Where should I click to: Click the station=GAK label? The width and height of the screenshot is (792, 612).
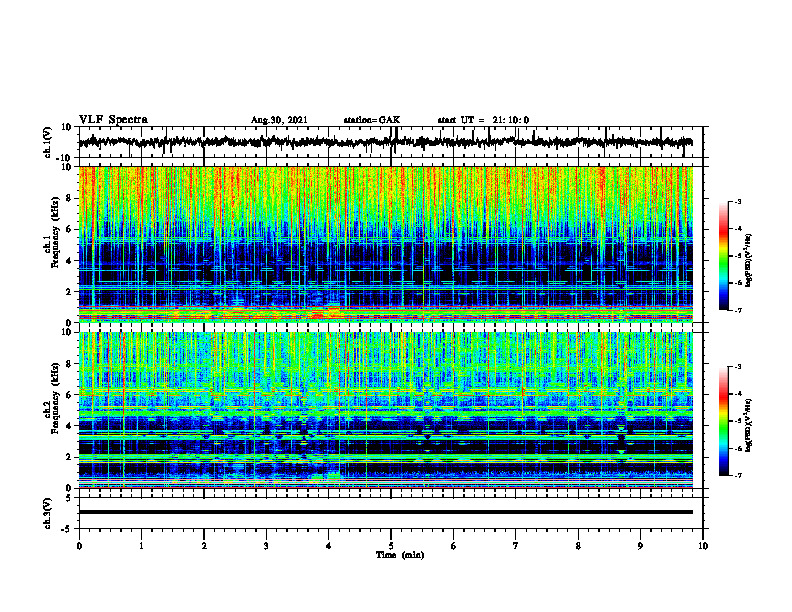tap(372, 120)
